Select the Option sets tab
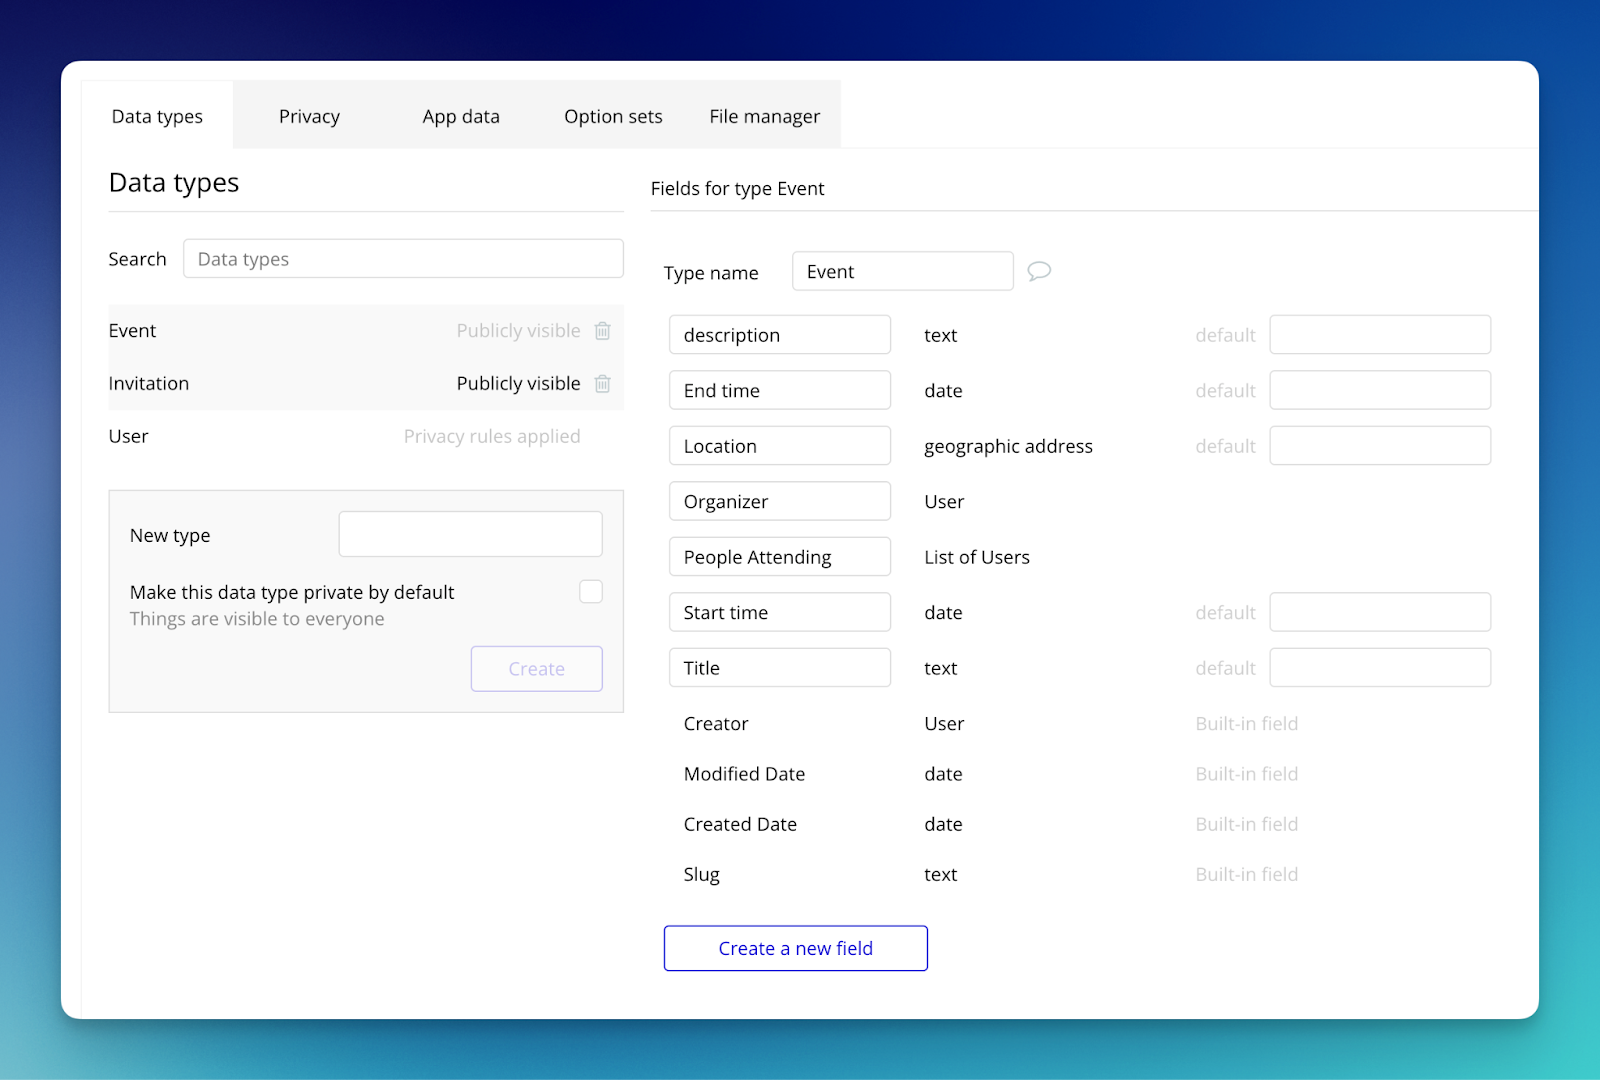This screenshot has width=1600, height=1080. pos(613,116)
